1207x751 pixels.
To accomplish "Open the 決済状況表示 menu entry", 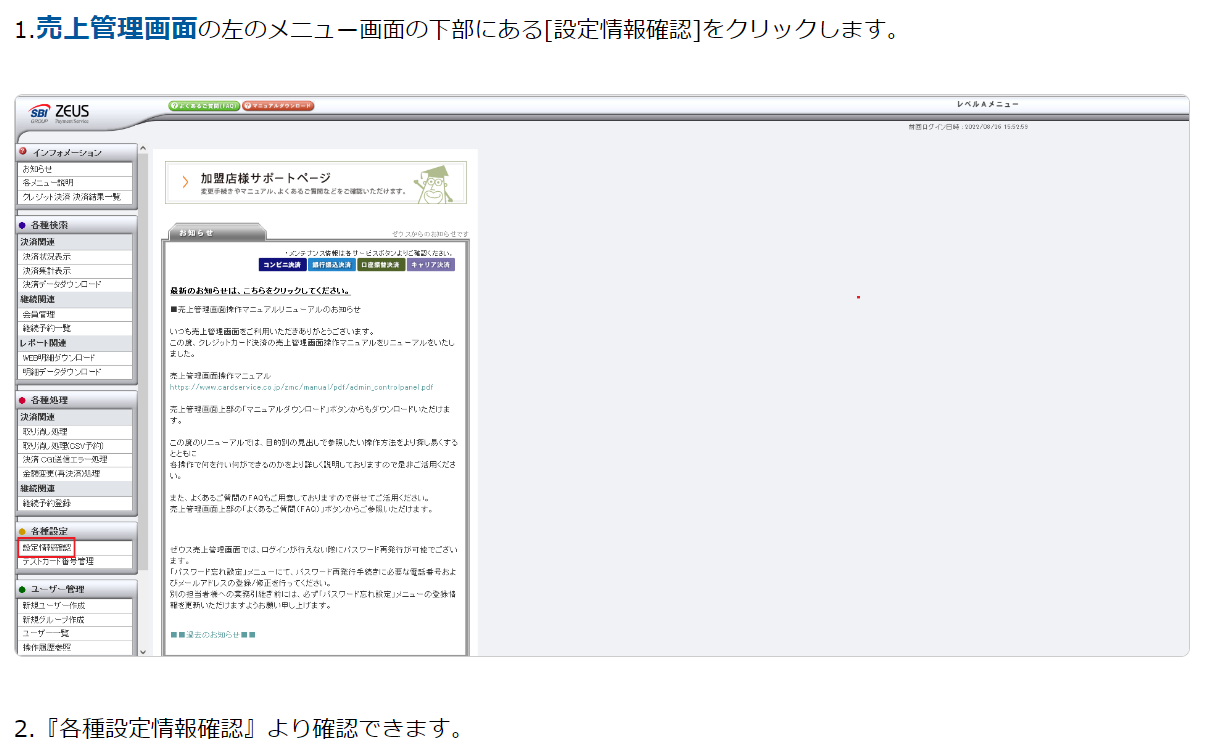I will click(x=47, y=257).
